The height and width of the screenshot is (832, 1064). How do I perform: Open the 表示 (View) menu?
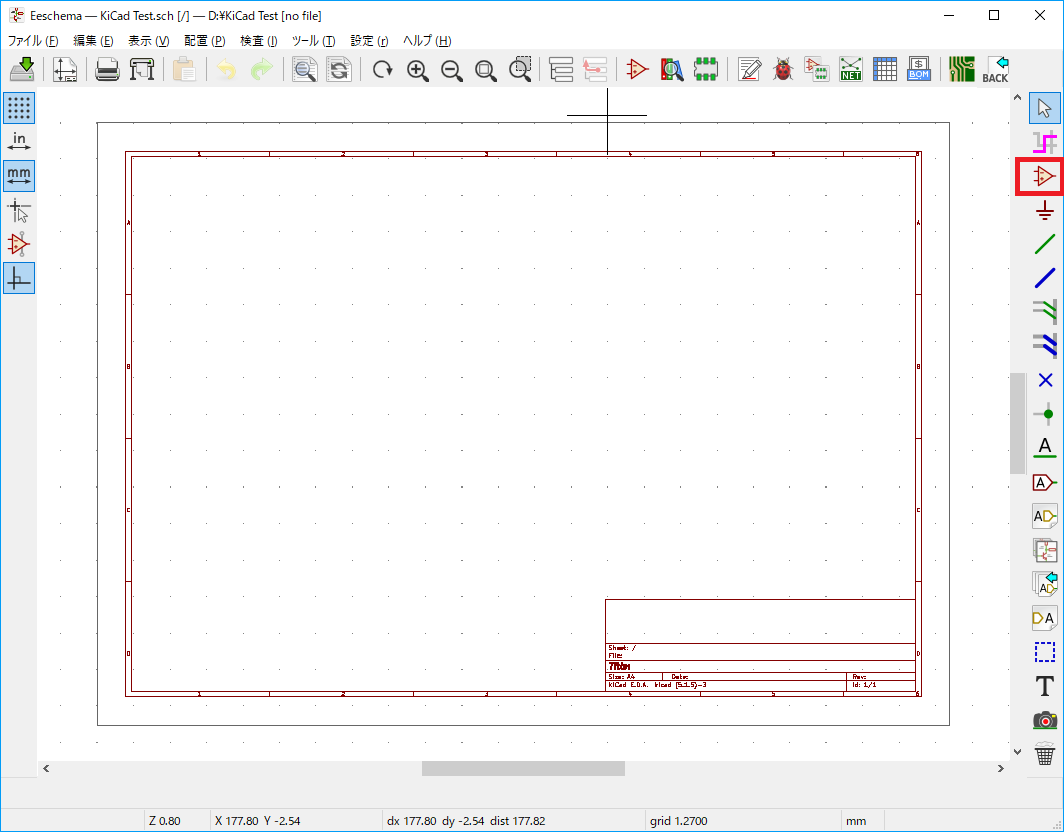[149, 41]
